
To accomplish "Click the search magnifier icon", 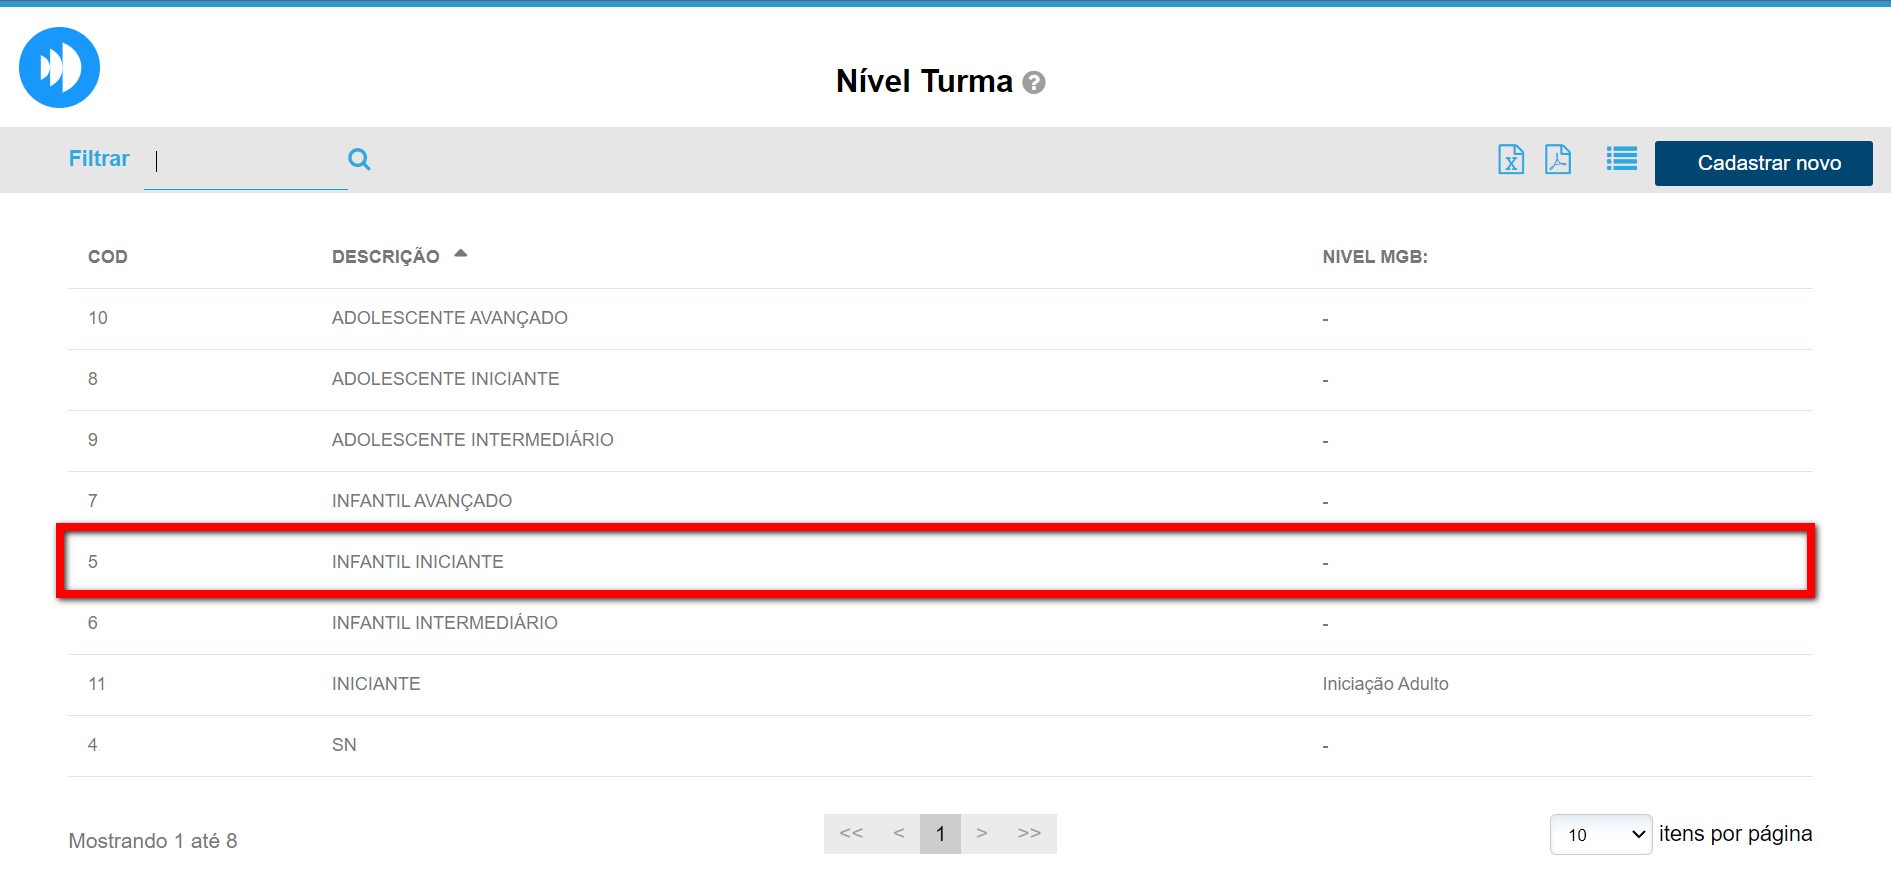I will tap(359, 159).
